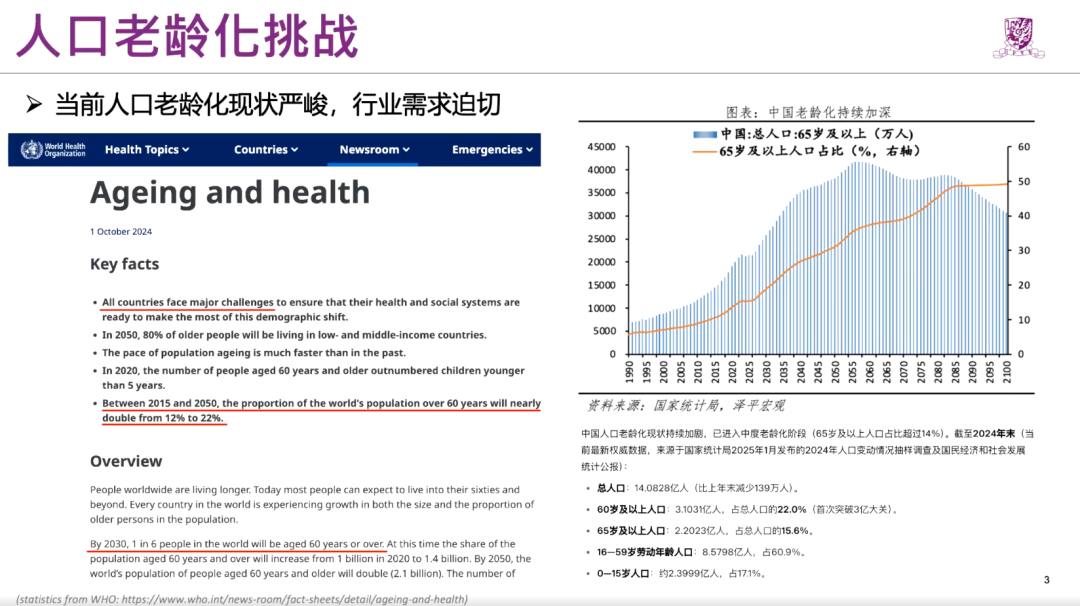Click the World Health Organization logo

click(x=54, y=150)
